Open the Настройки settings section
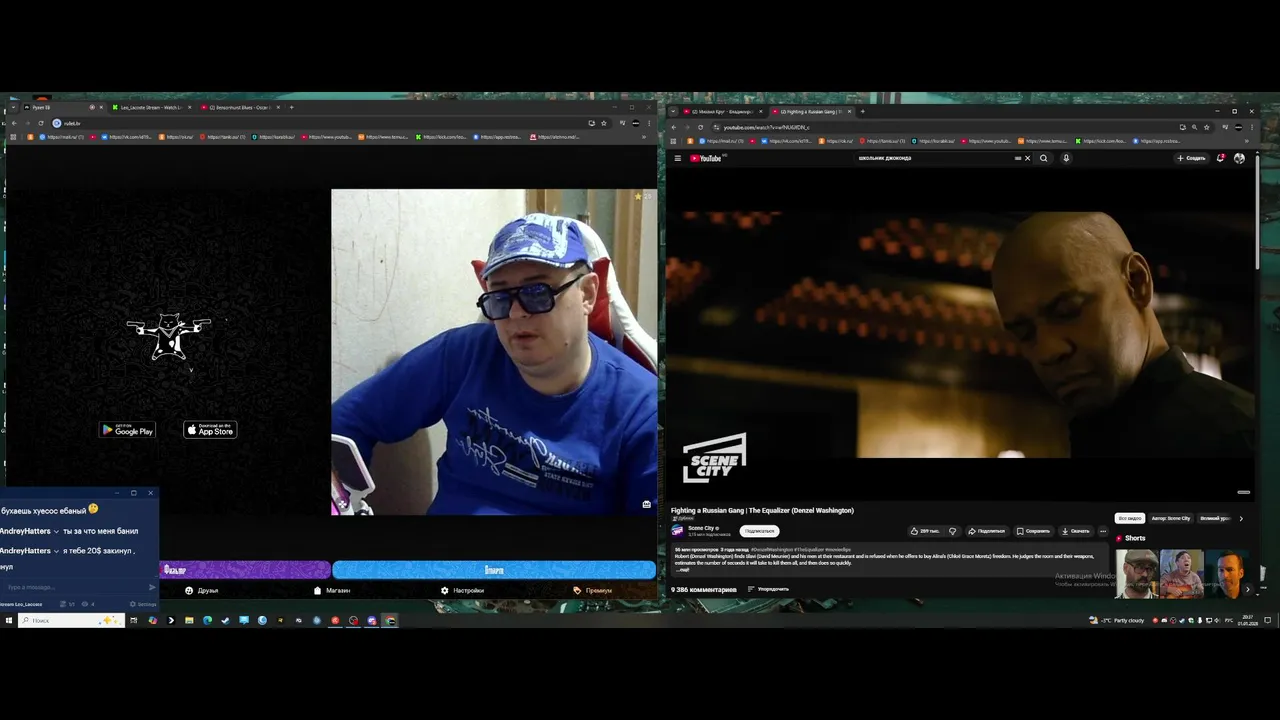 click(462, 591)
